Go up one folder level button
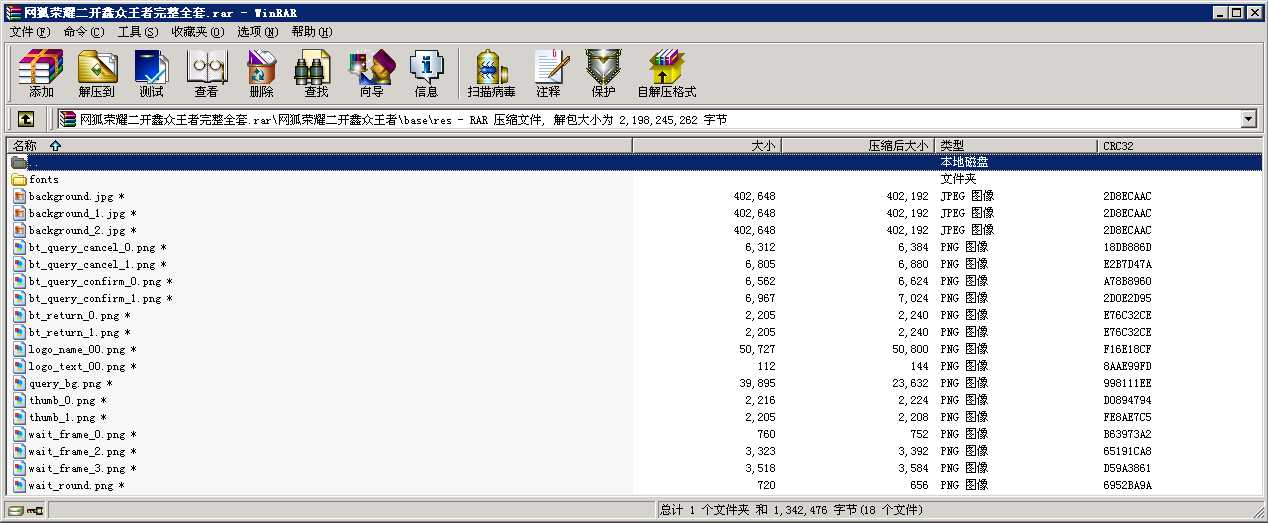 pyautogui.click(x=26, y=119)
